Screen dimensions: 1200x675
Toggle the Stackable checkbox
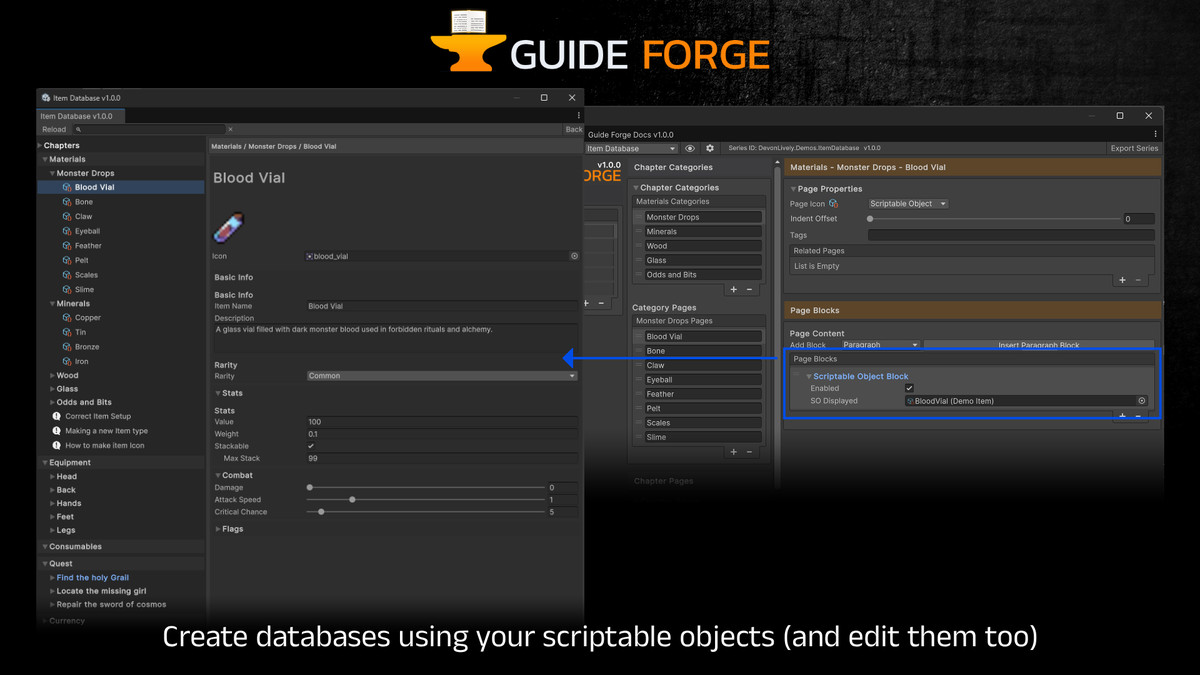pyautogui.click(x=311, y=446)
